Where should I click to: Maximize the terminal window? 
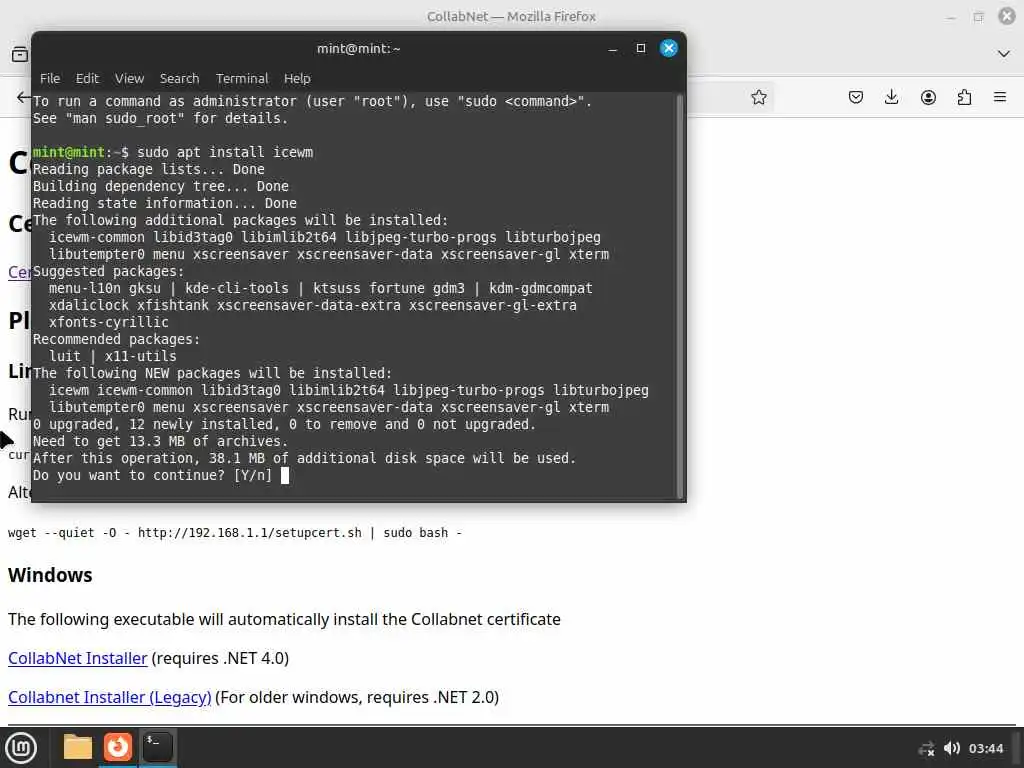(x=641, y=48)
